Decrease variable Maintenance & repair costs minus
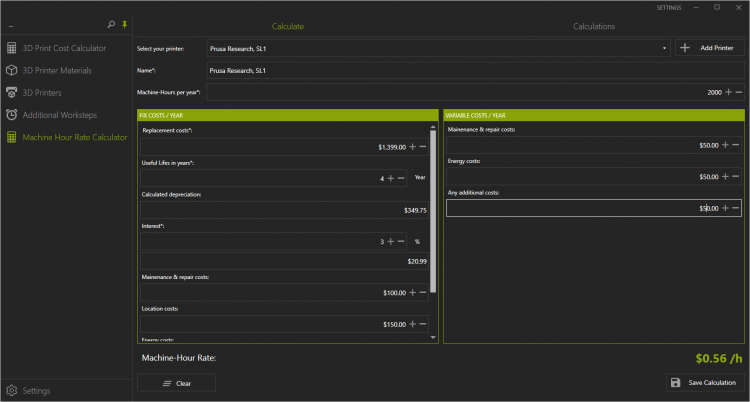 (736, 145)
